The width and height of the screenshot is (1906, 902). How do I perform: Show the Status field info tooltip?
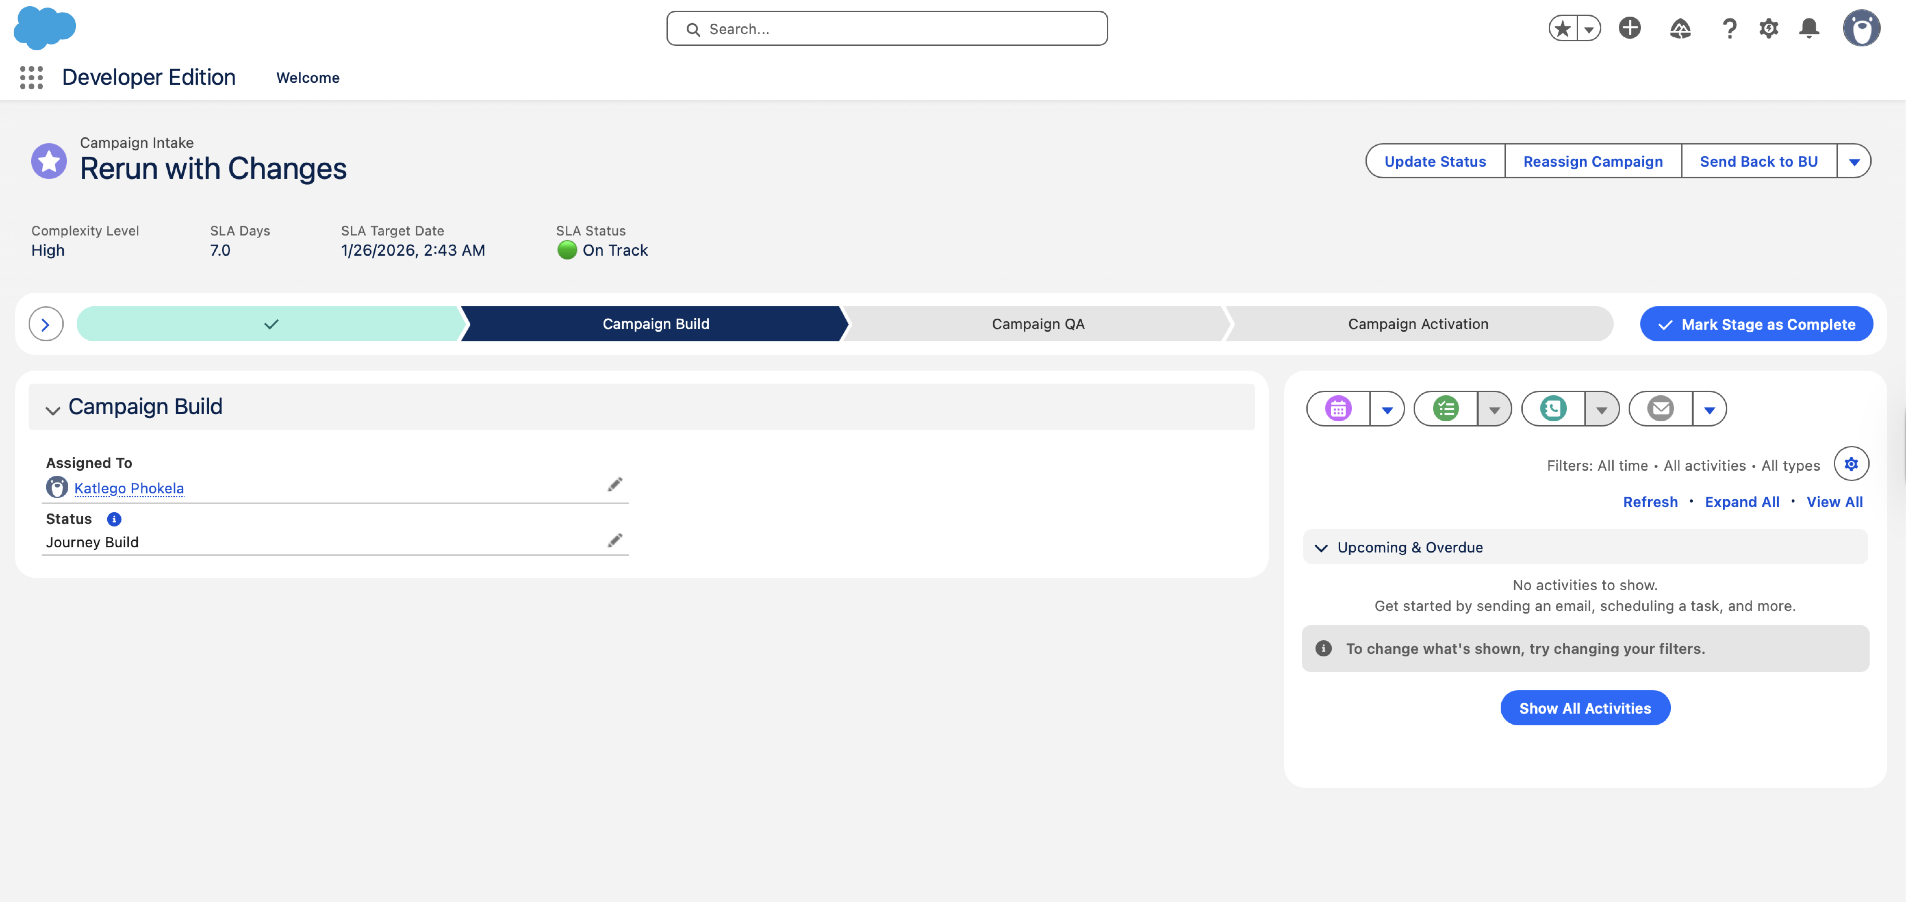coord(114,519)
